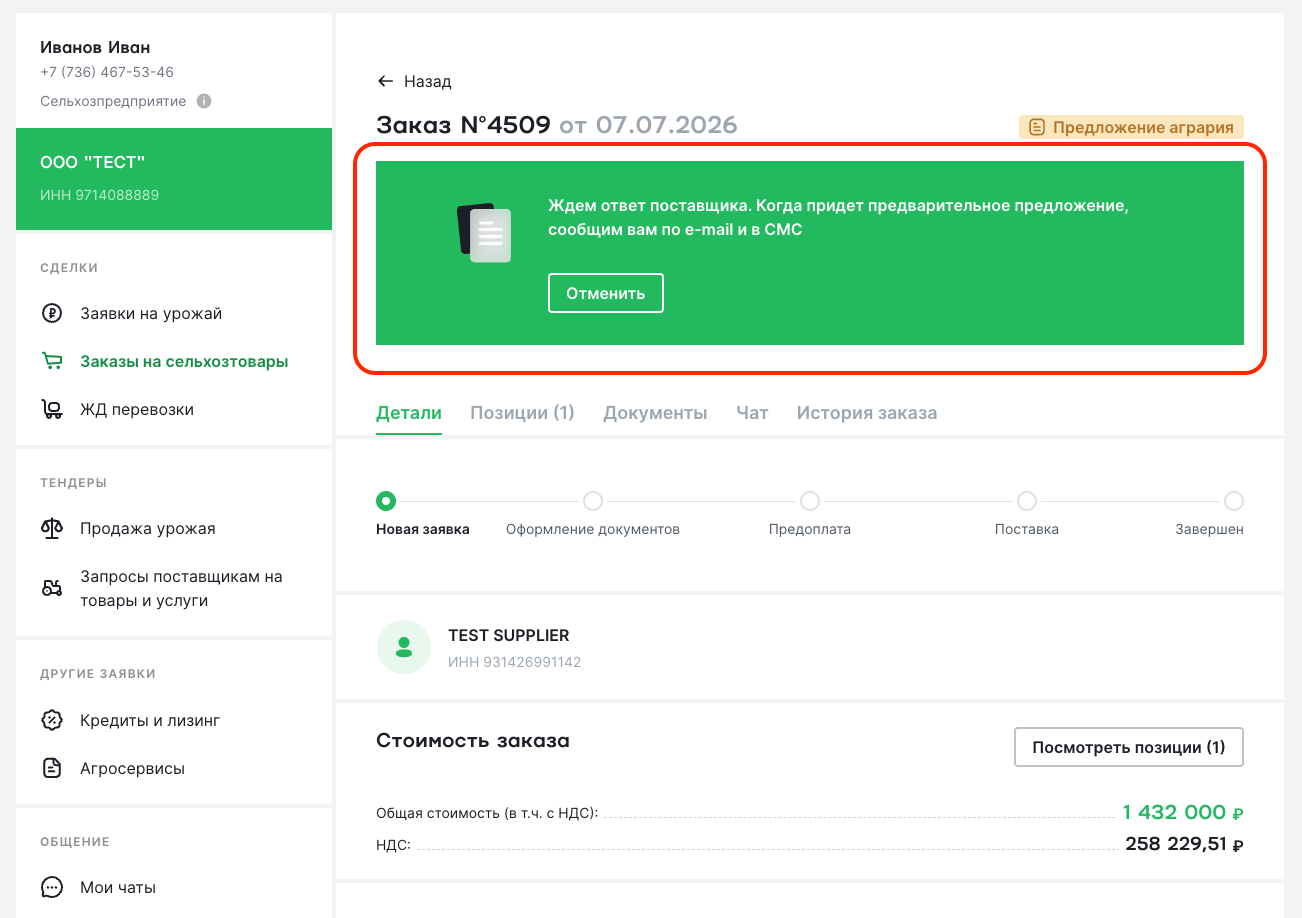Click the total cost 1 432 000 ₽

1183,812
